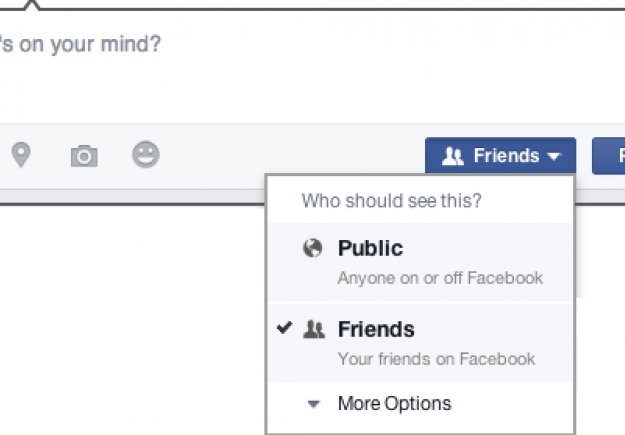The height and width of the screenshot is (435, 625).
Task: Click the checkmark next to Friends
Action: (285, 328)
